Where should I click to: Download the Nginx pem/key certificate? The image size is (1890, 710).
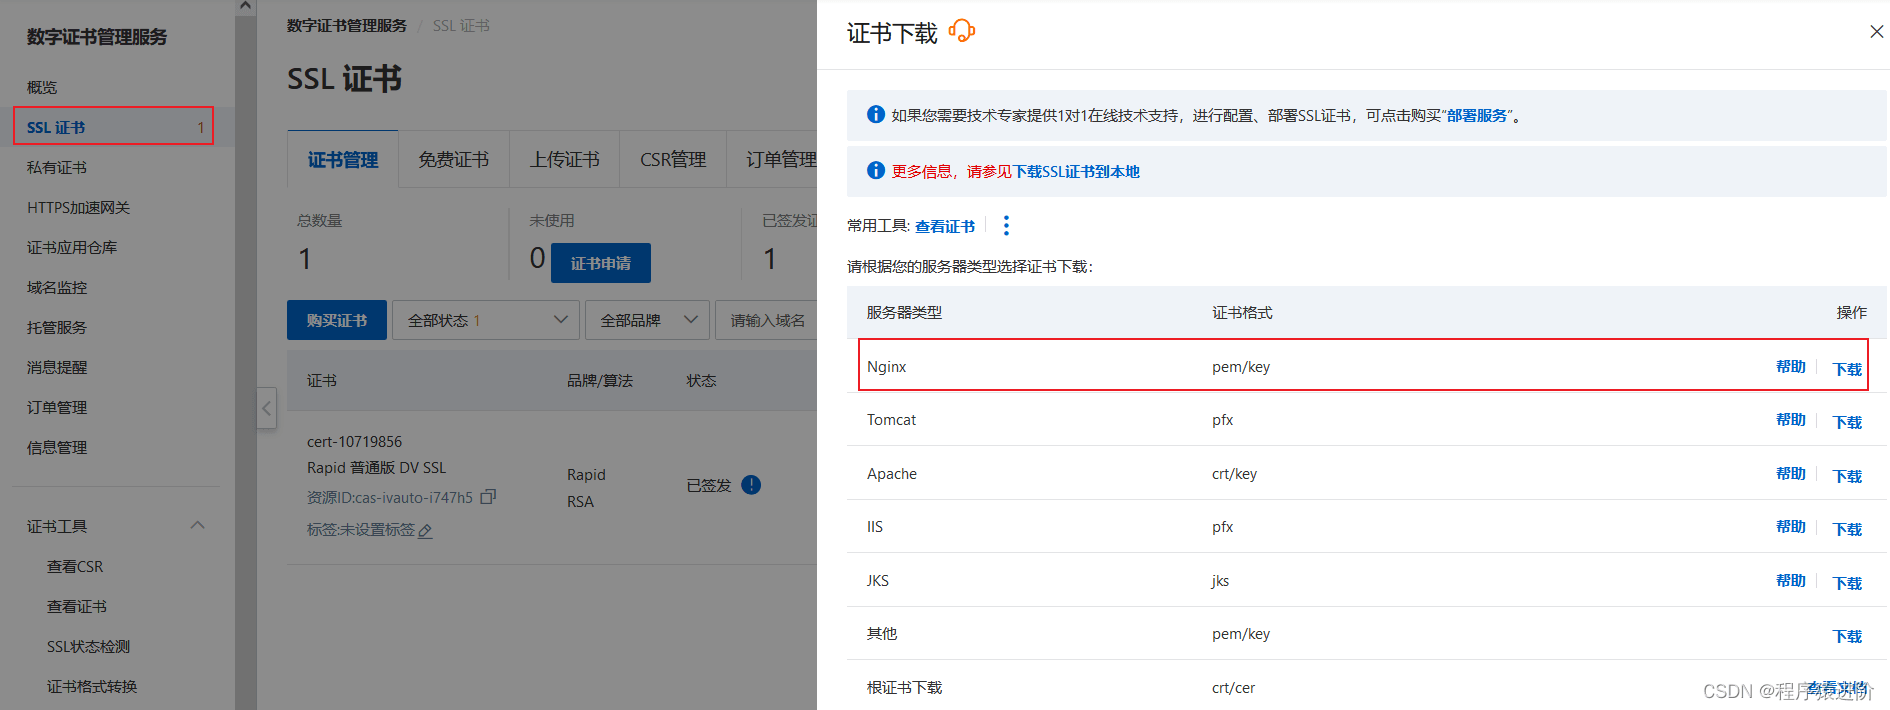1846,369
